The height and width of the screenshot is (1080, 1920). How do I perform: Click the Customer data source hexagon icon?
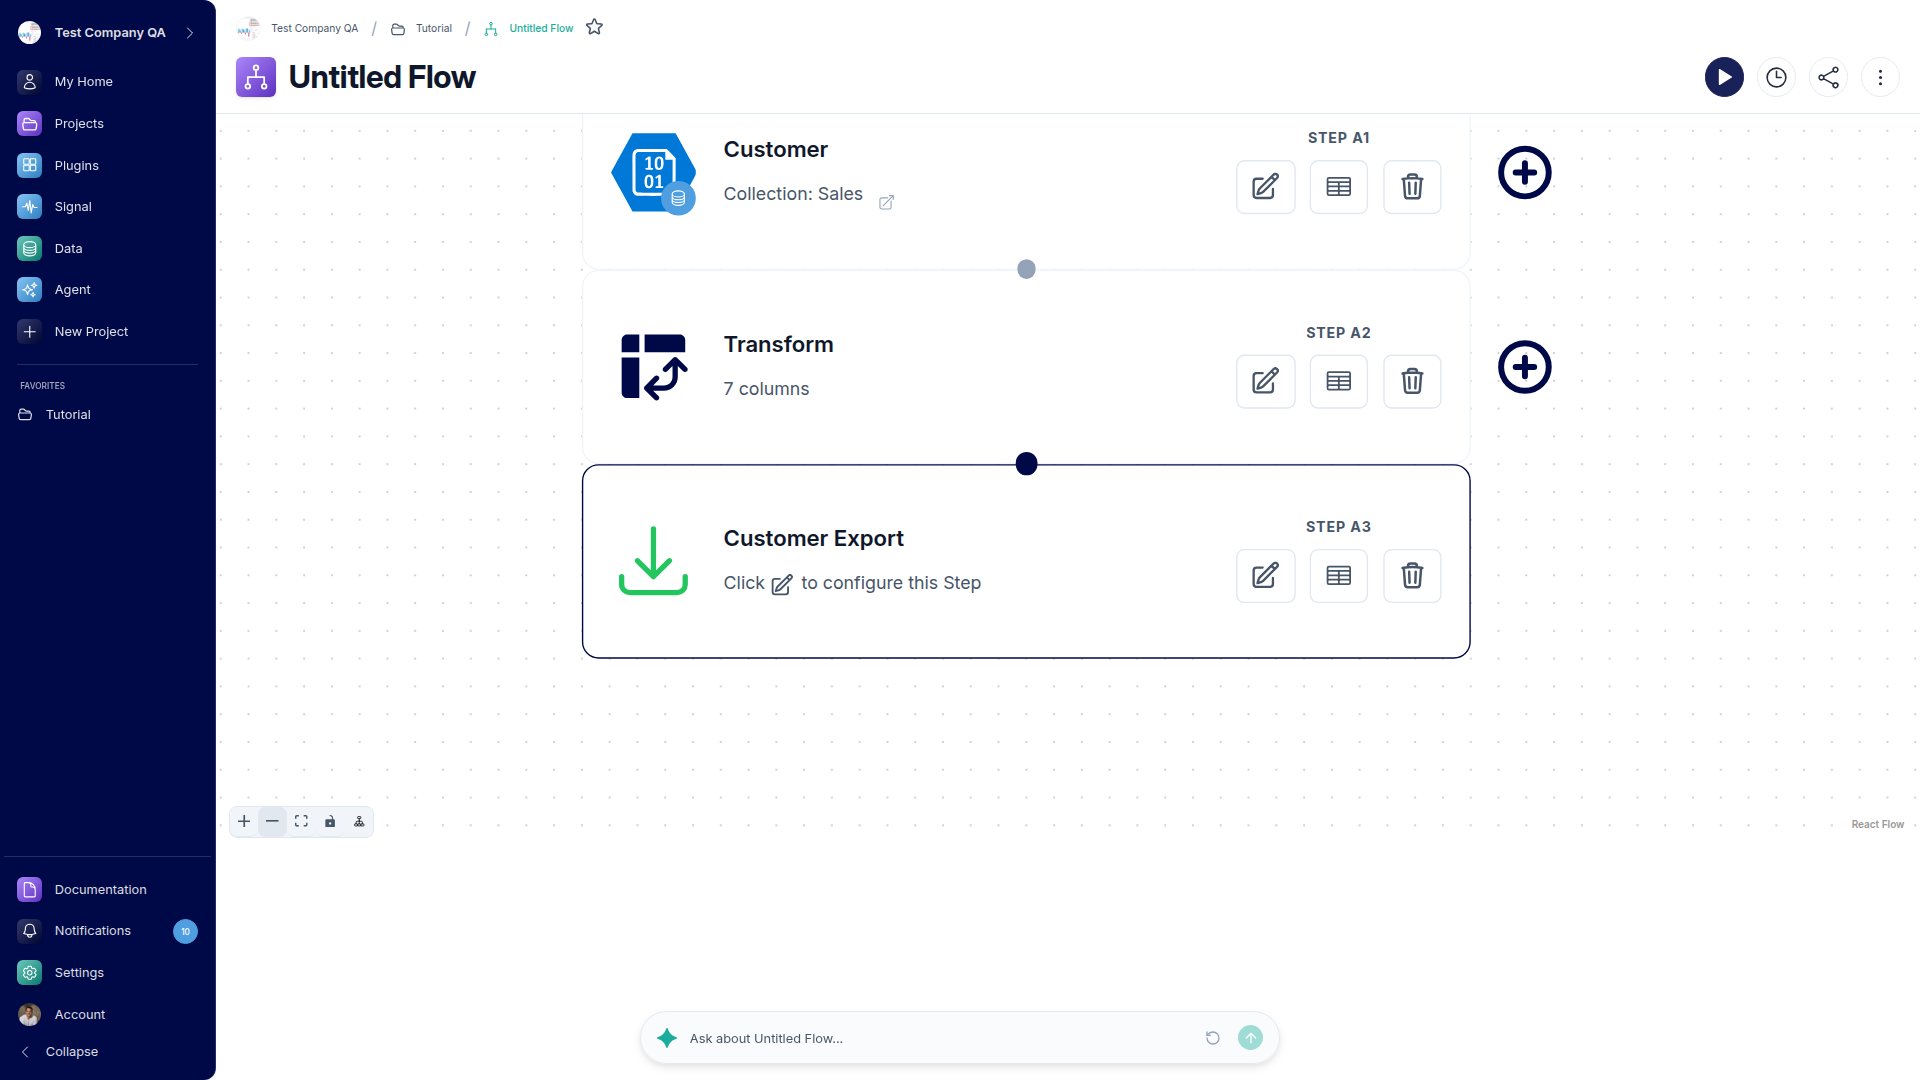coord(653,173)
